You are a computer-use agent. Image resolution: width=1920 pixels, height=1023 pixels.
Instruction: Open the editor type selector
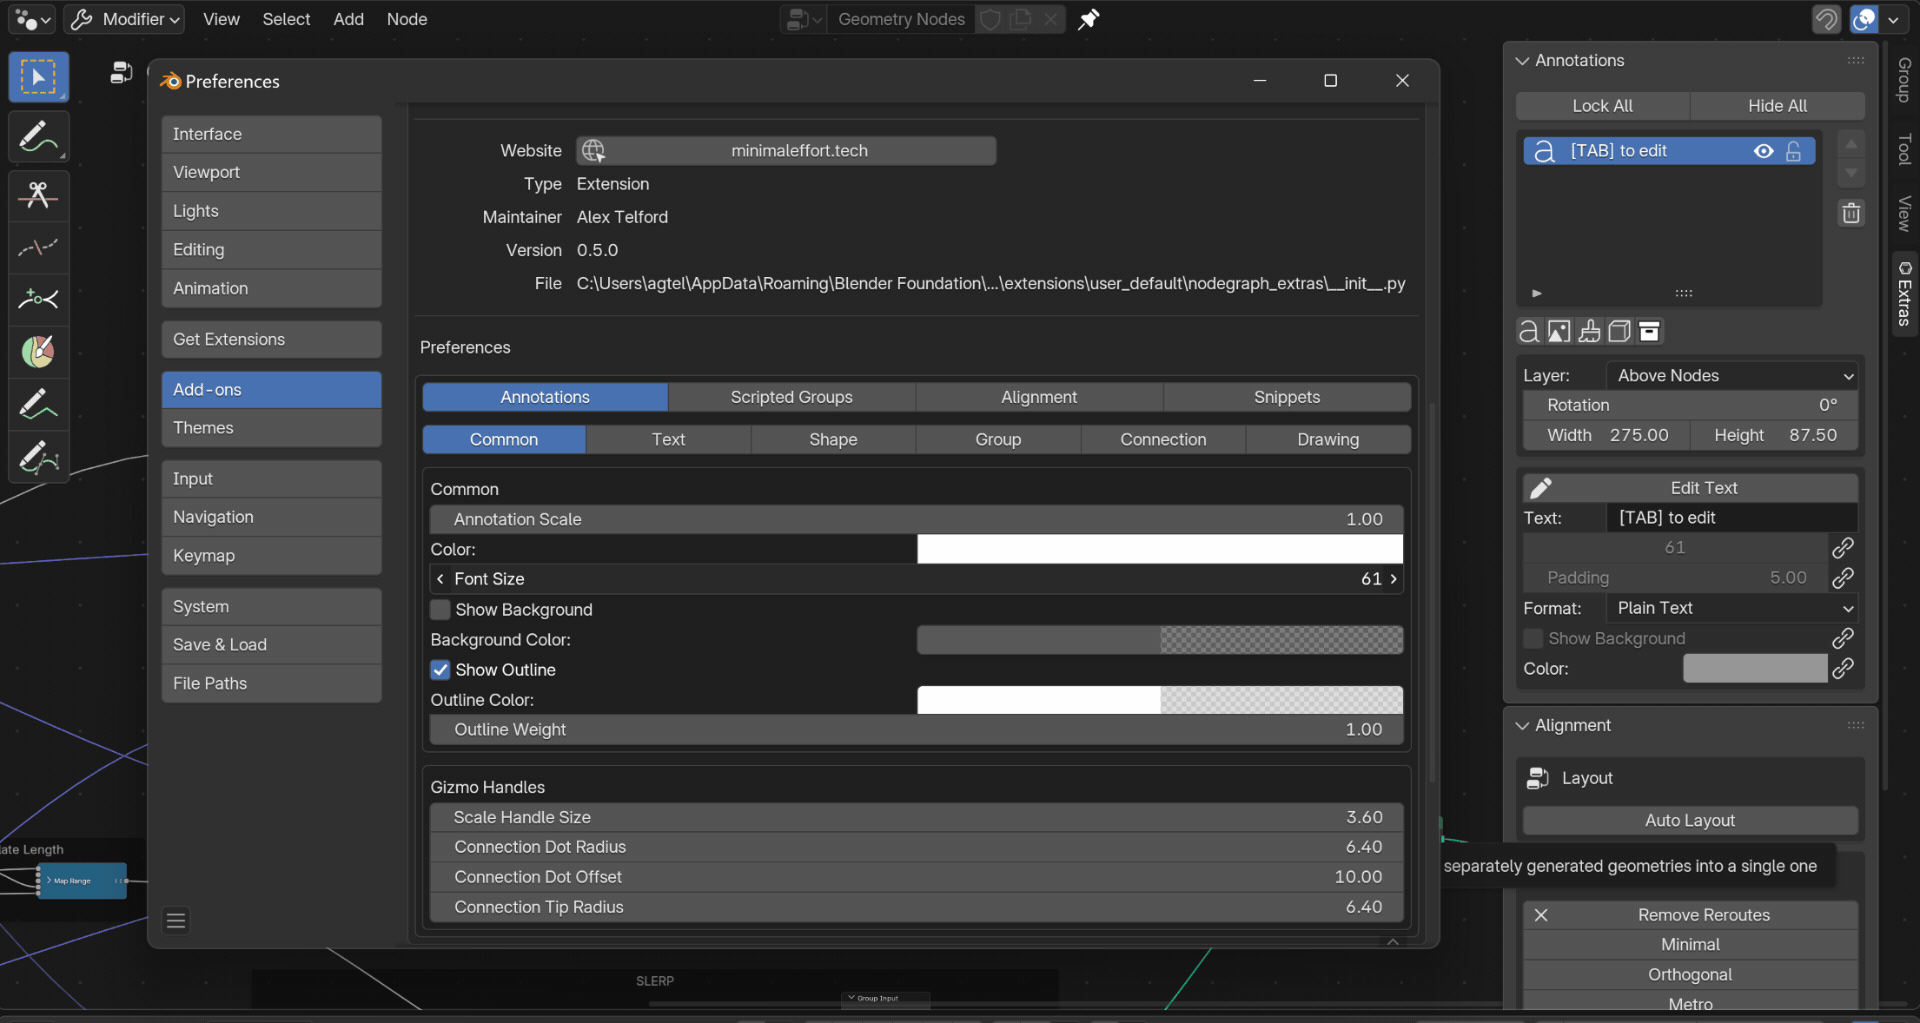tap(33, 19)
